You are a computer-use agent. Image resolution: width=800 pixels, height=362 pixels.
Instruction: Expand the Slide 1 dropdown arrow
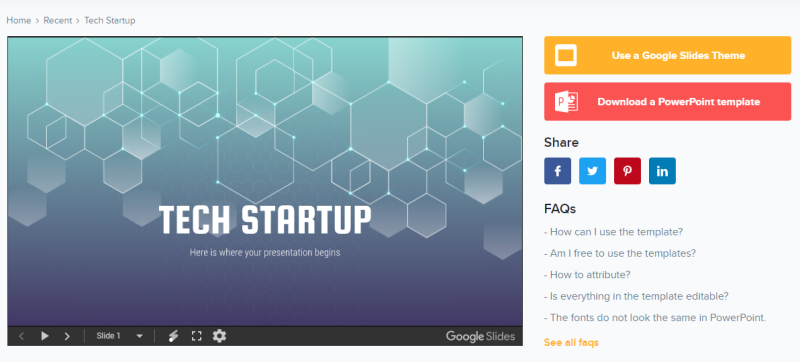[x=139, y=336]
